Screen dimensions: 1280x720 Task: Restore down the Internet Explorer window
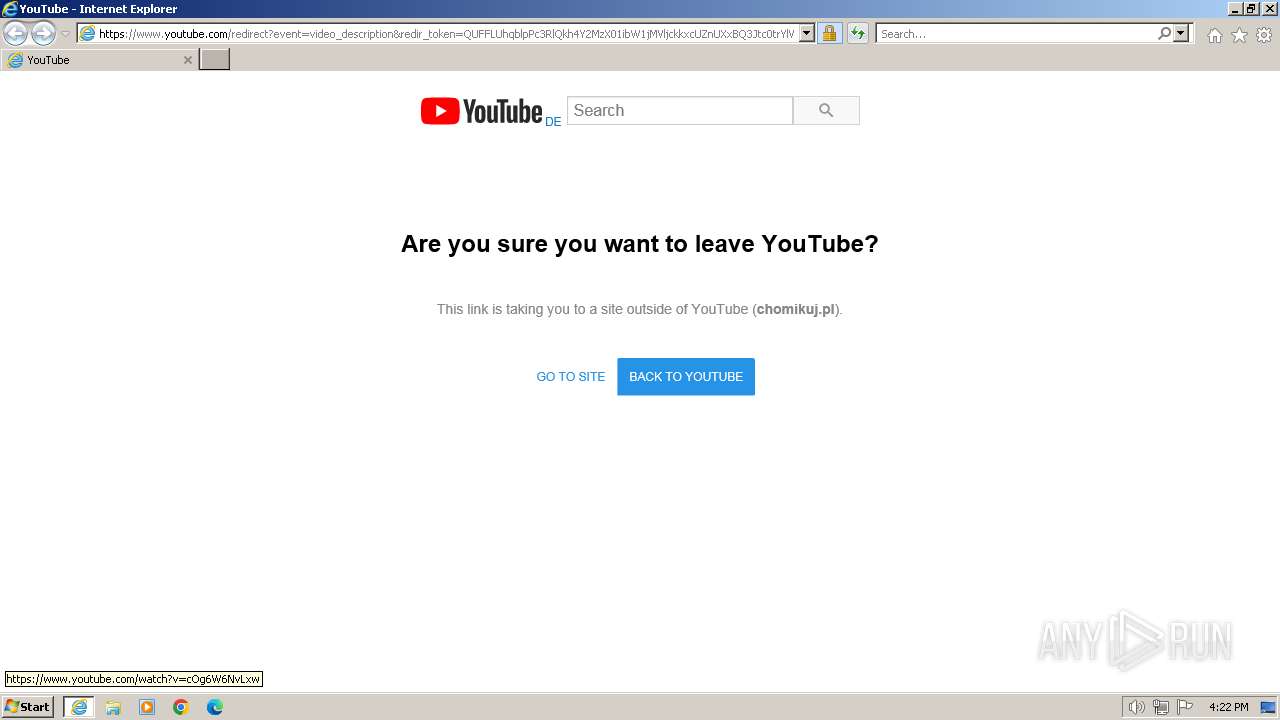point(1250,8)
